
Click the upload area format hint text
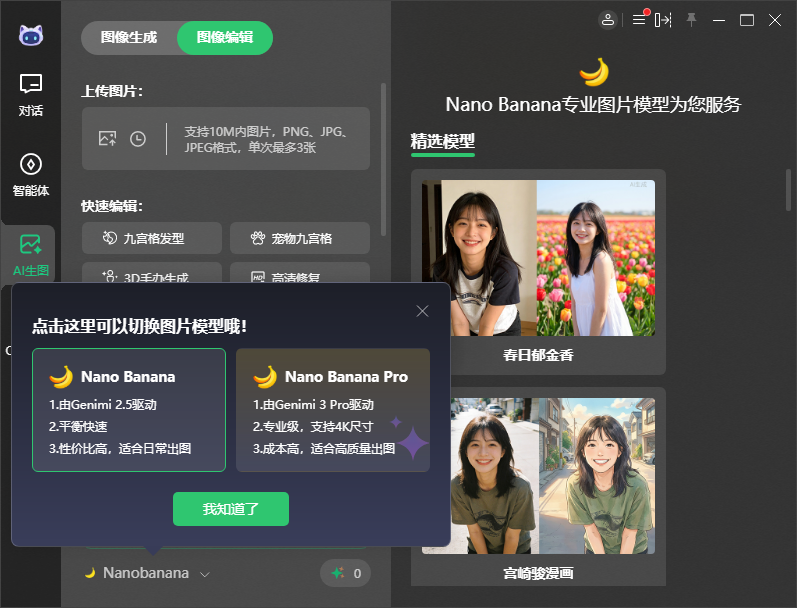point(266,139)
